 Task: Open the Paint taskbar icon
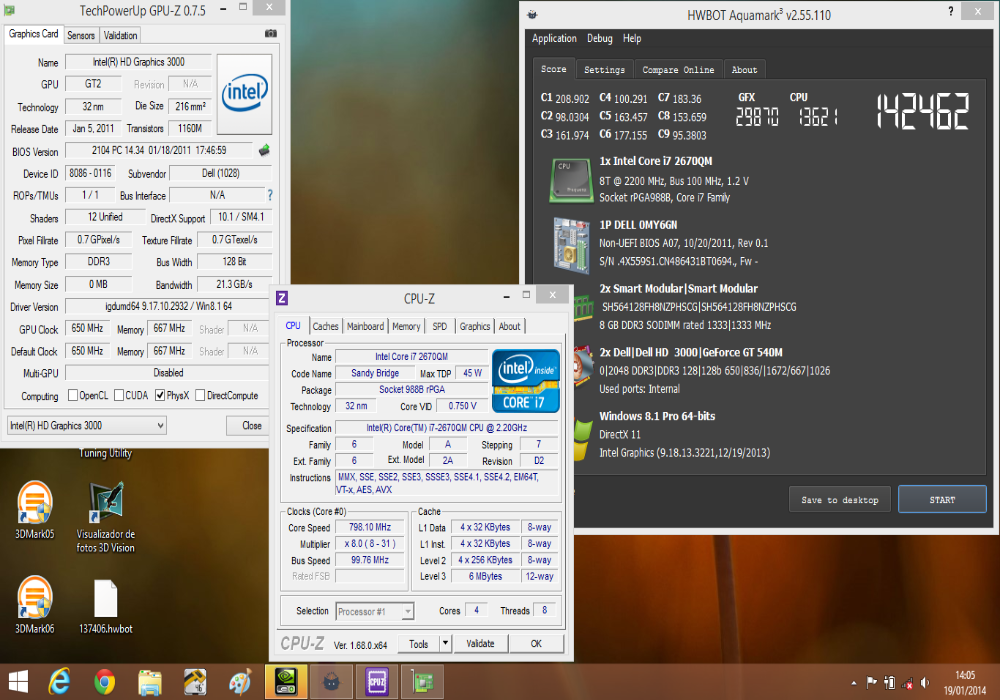[x=240, y=682]
